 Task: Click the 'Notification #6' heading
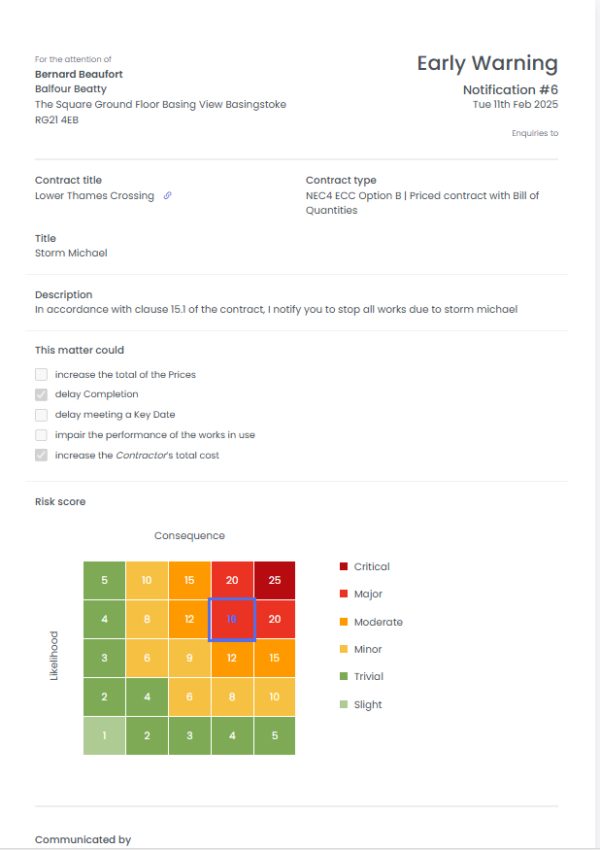coord(510,90)
